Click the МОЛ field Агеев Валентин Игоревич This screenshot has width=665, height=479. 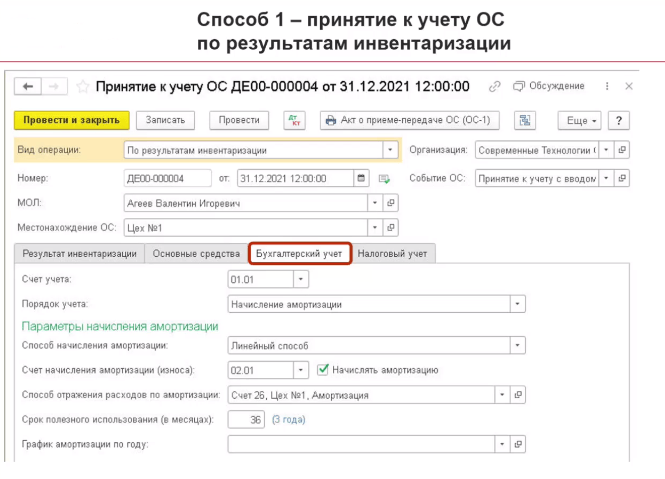click(x=246, y=203)
